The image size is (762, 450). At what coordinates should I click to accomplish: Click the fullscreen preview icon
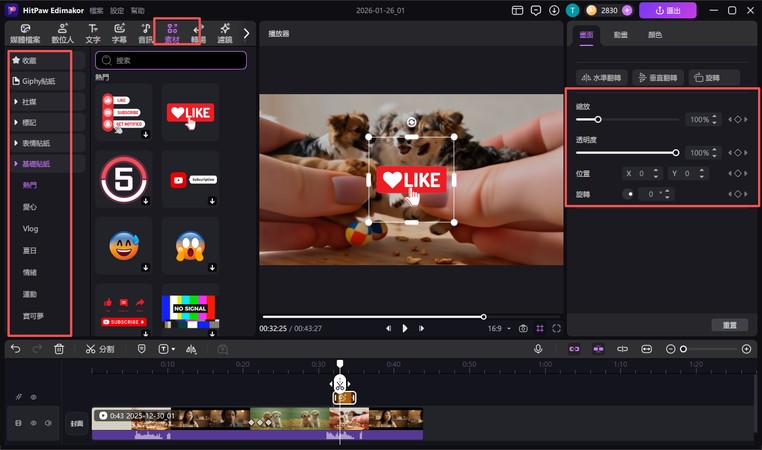pos(556,328)
